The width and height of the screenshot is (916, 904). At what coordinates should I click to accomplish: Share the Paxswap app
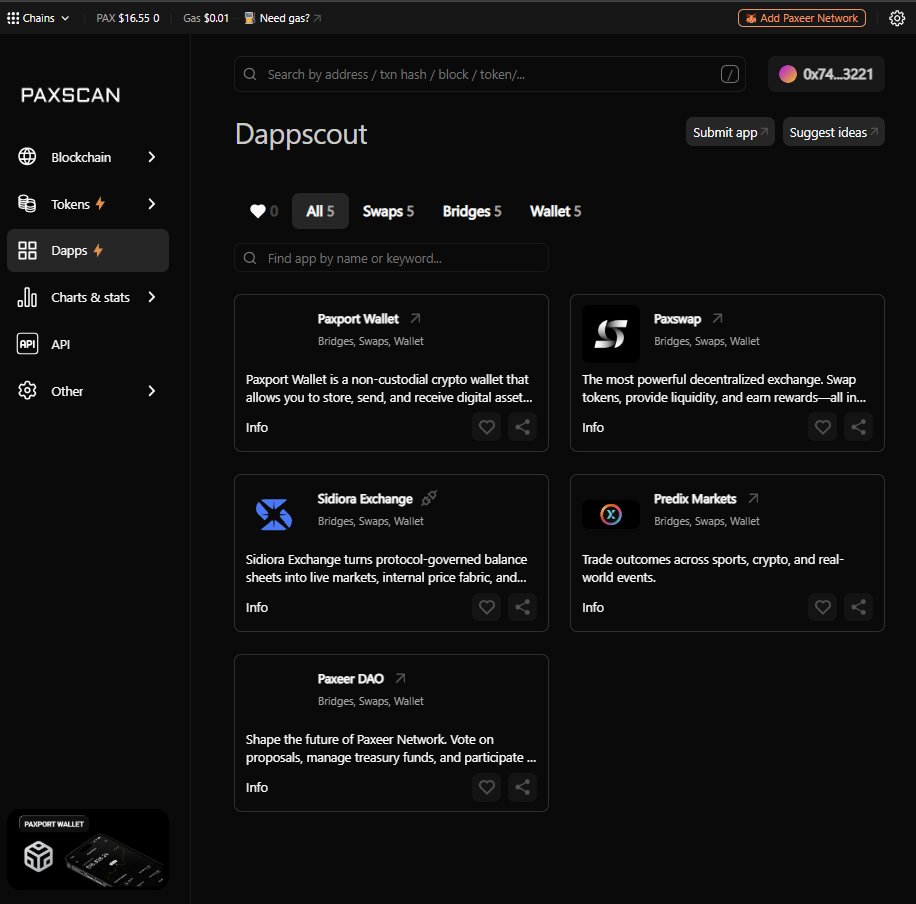click(x=858, y=427)
